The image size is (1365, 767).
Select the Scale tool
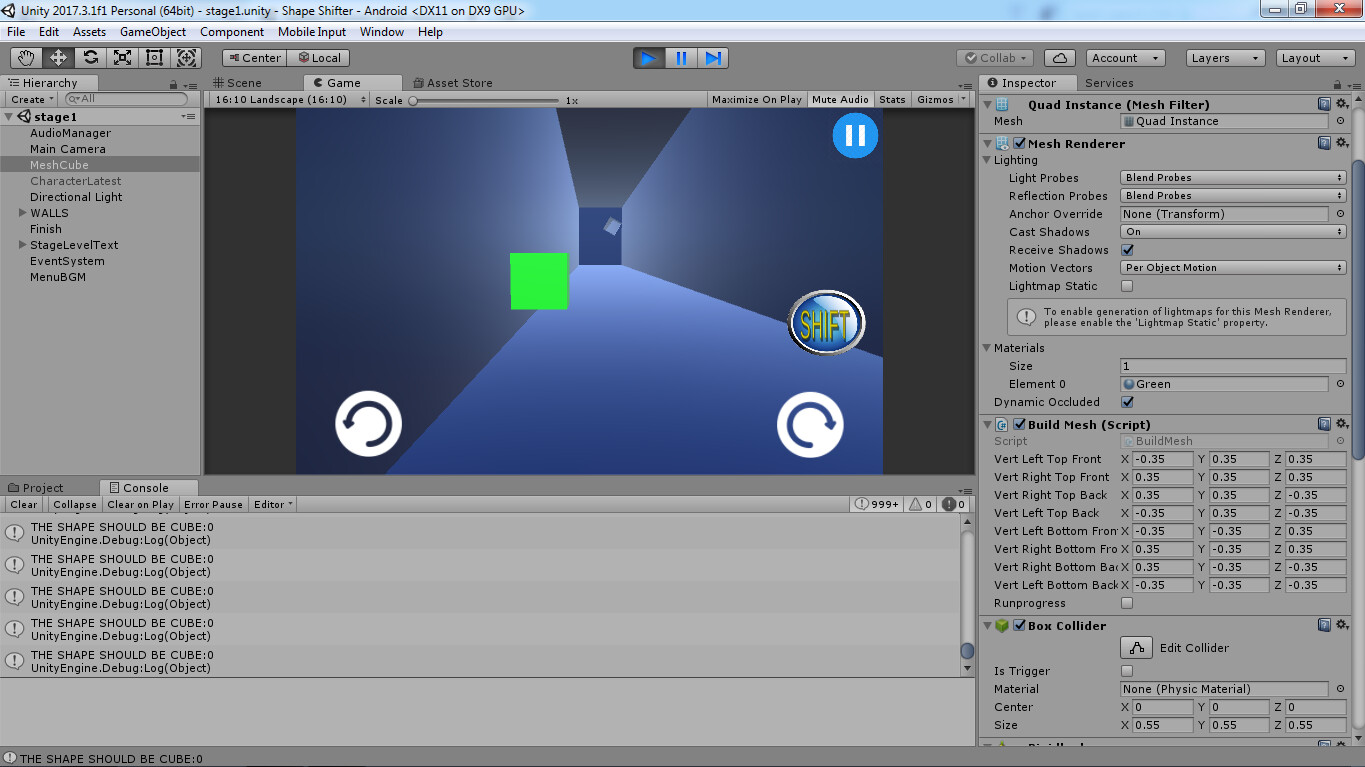point(122,58)
